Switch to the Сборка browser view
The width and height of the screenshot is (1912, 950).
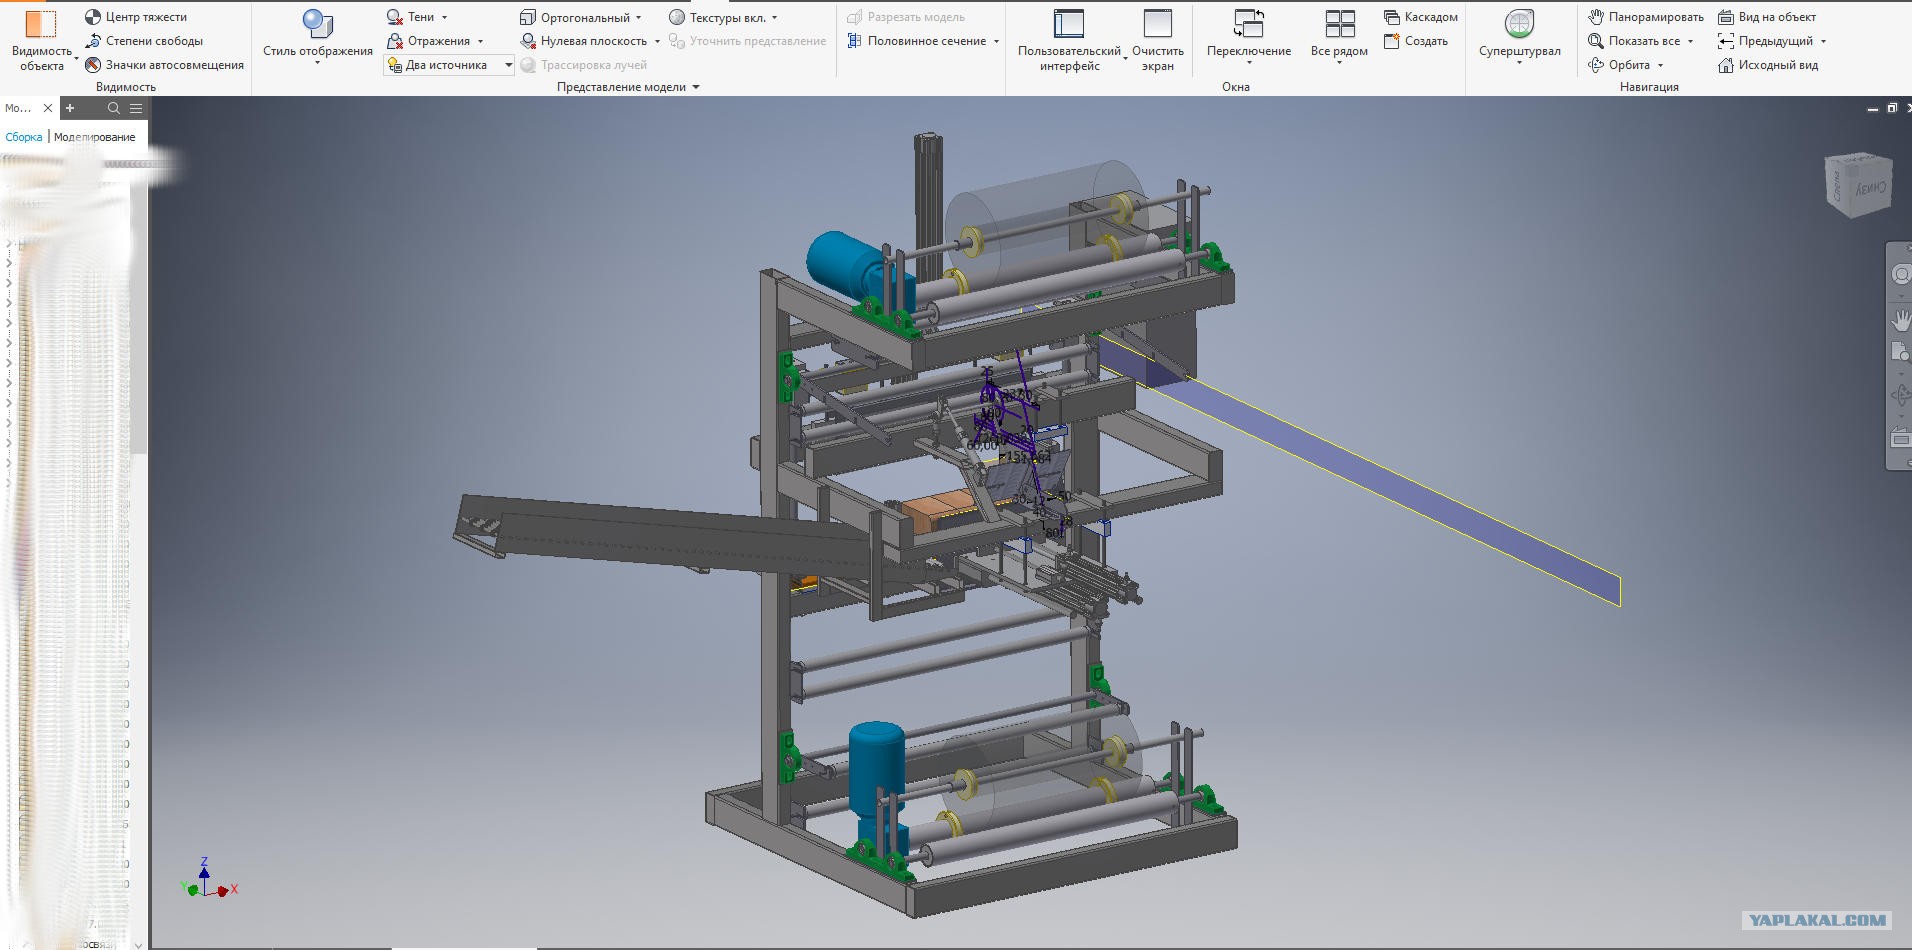coord(24,137)
